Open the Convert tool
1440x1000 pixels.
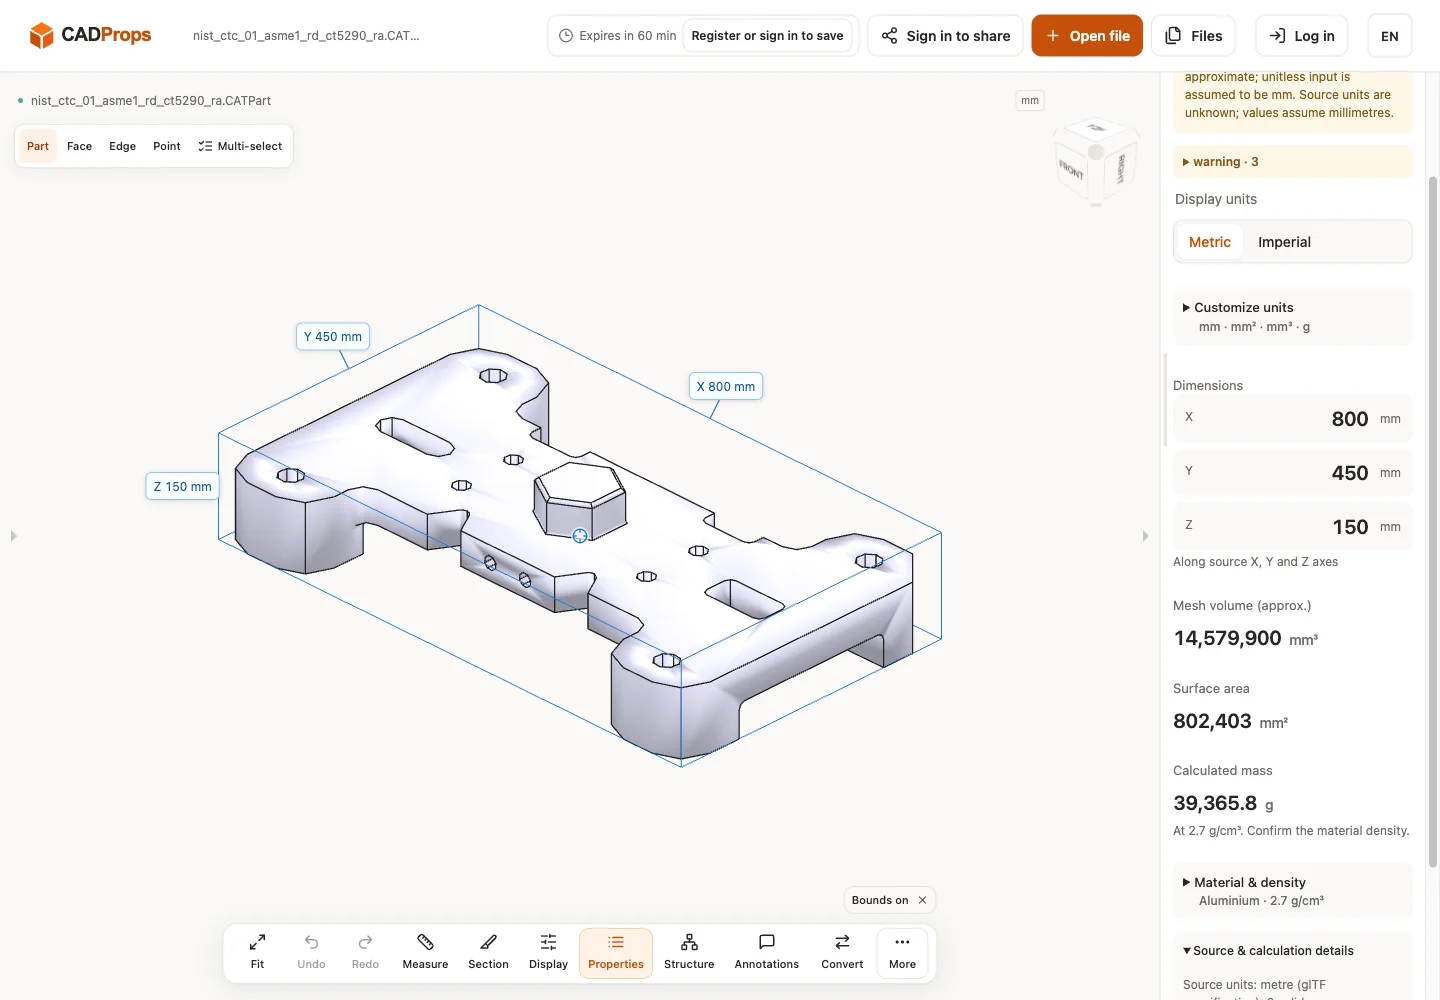click(x=842, y=953)
